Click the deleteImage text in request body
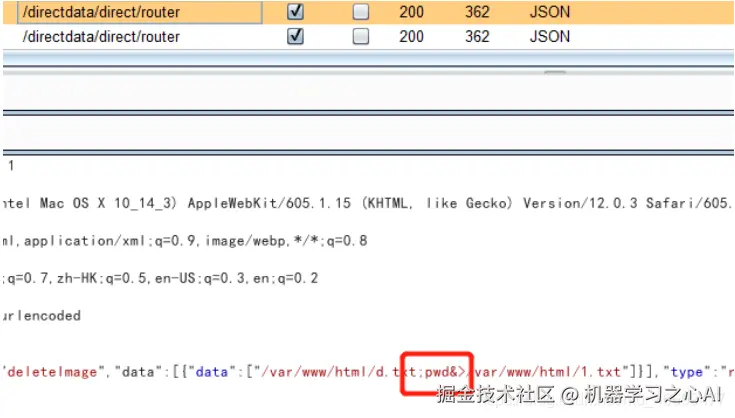The image size is (735, 418). [52, 372]
